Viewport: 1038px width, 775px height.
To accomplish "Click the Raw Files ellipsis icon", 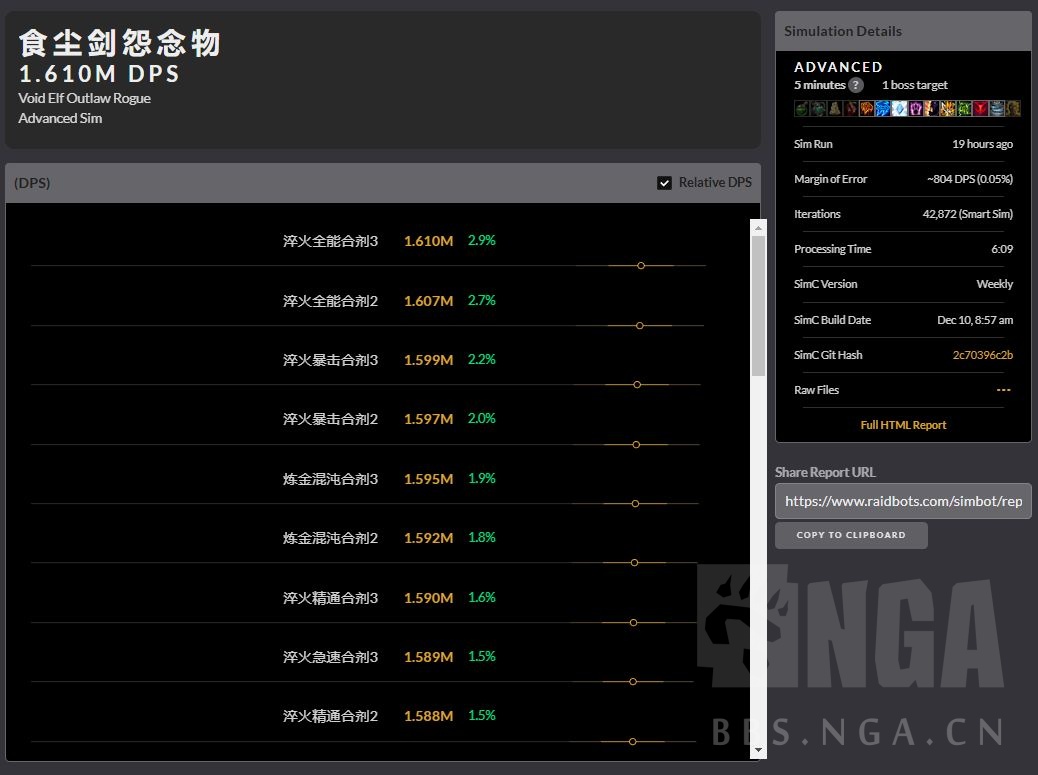I will tap(1004, 390).
